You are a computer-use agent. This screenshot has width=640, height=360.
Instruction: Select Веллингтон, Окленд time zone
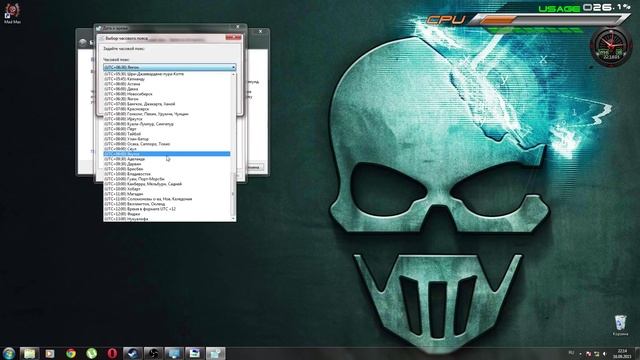[167, 204]
